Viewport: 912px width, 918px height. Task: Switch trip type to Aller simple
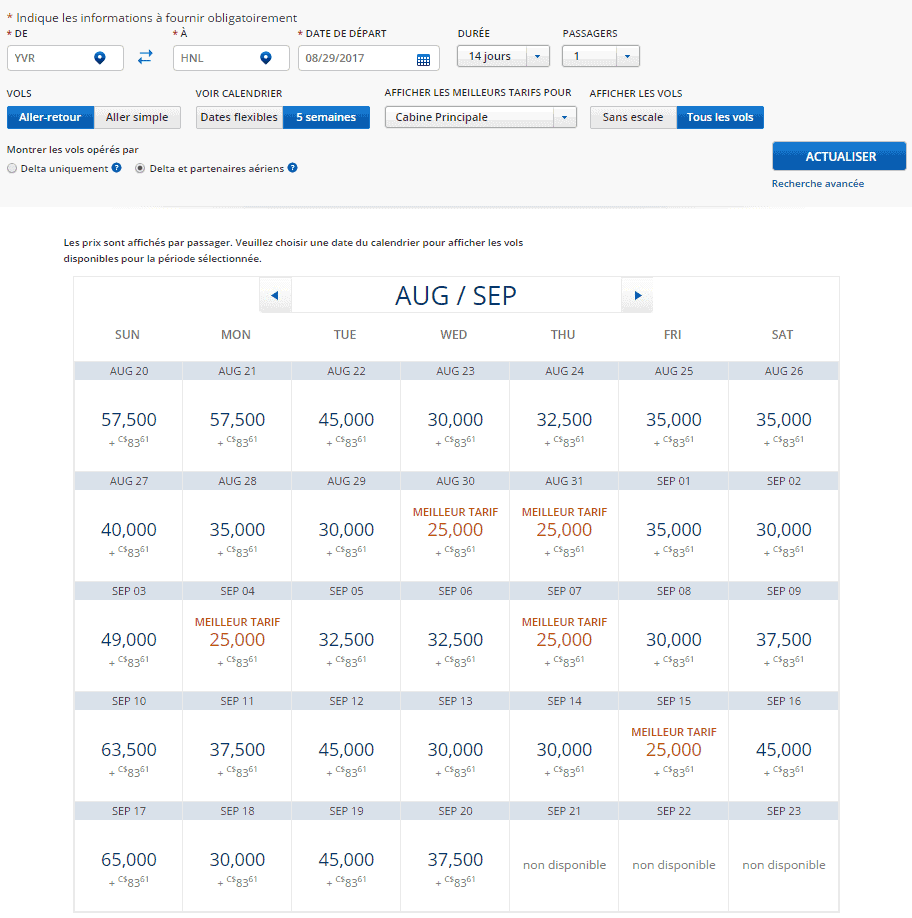[x=138, y=117]
